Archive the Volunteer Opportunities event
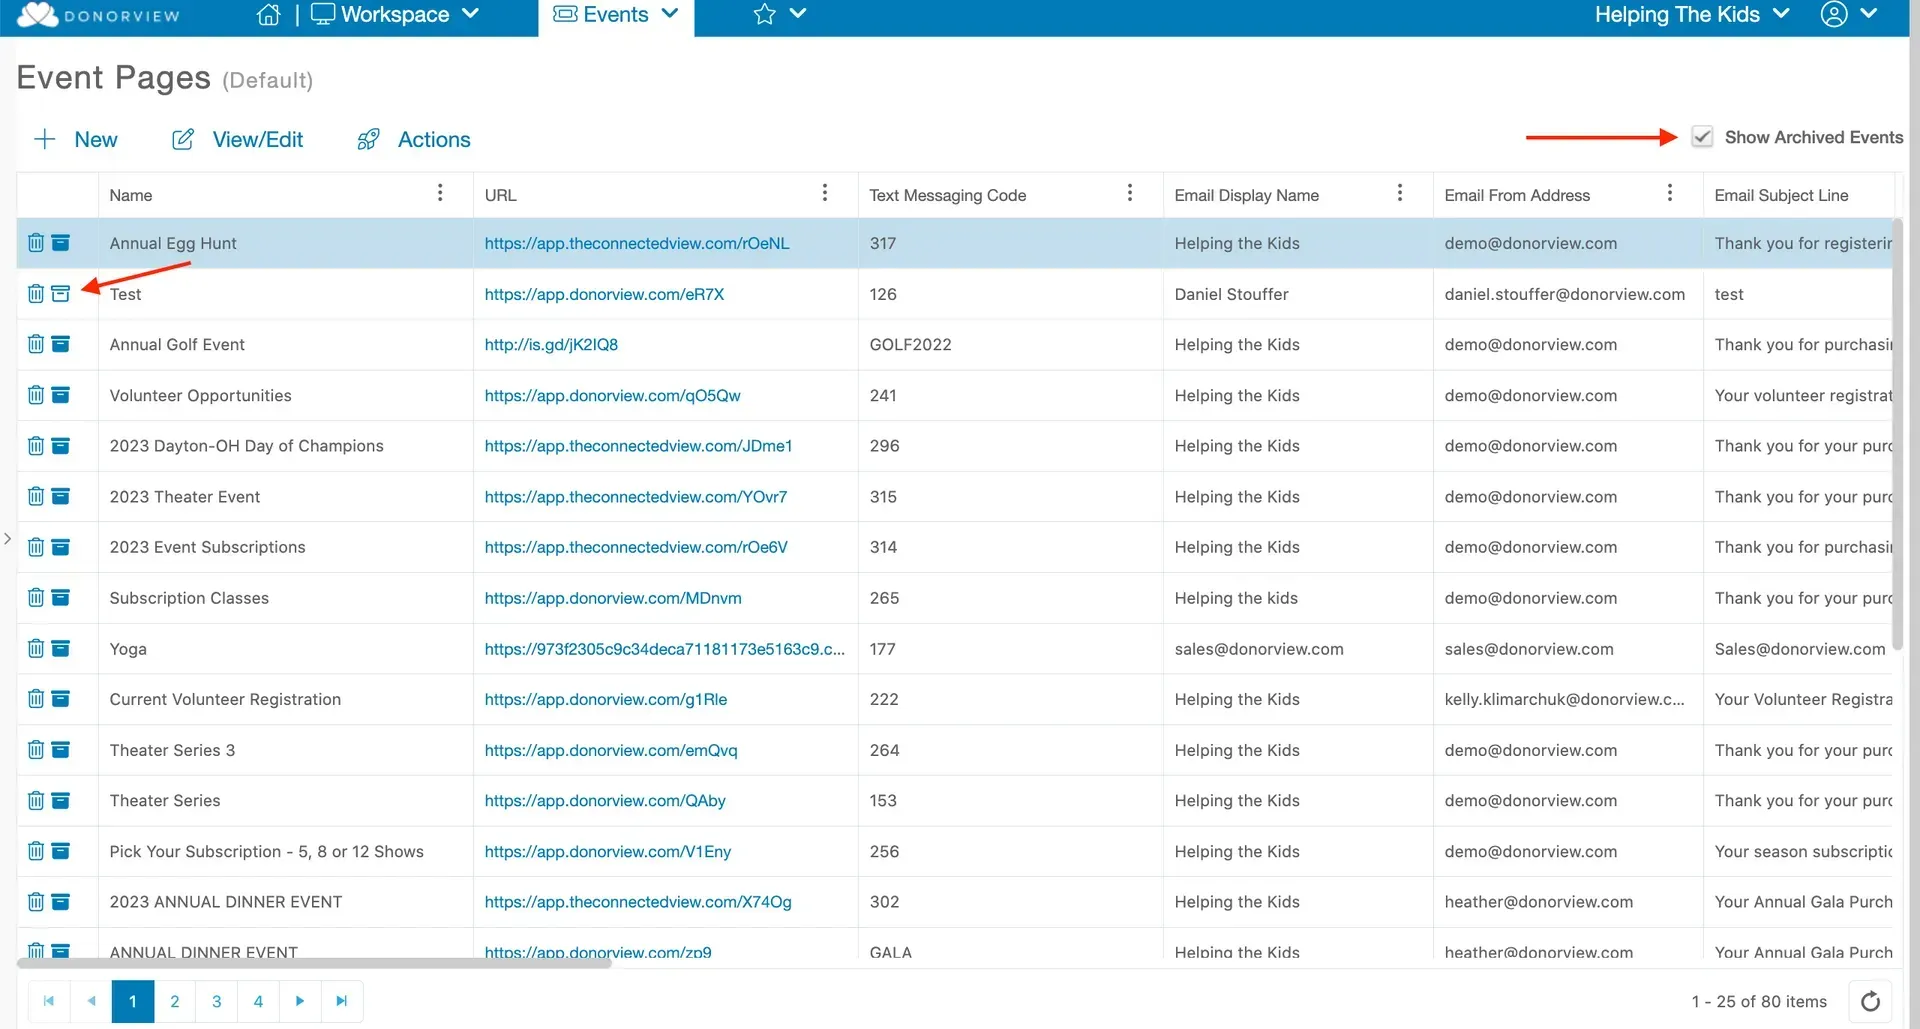The image size is (1920, 1029). [61, 395]
